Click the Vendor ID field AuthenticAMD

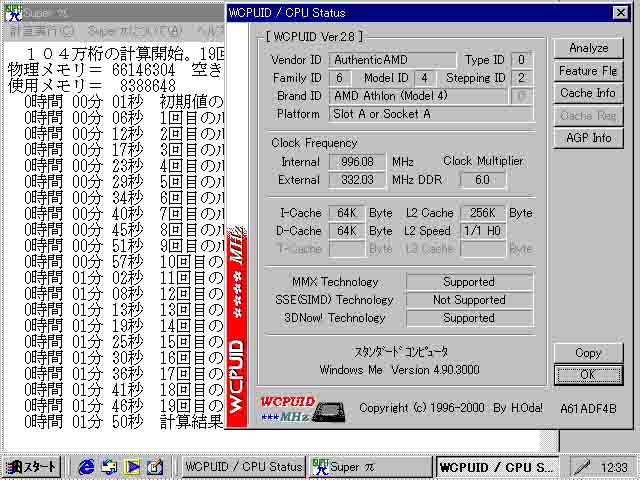(393, 60)
